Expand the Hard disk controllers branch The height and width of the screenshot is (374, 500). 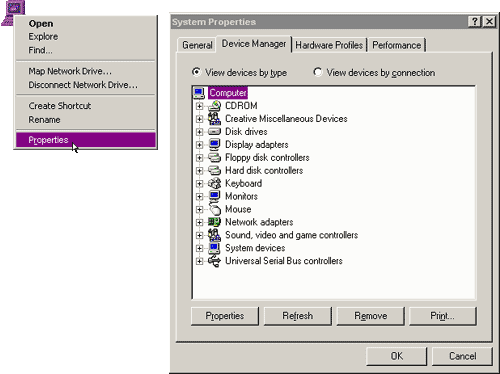199,171
